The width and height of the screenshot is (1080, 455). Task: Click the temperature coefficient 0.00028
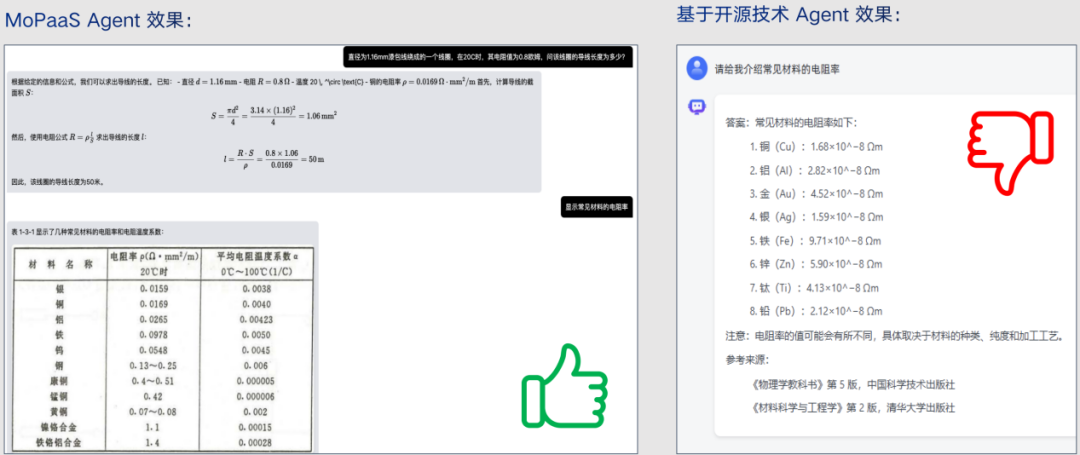[x=257, y=443]
